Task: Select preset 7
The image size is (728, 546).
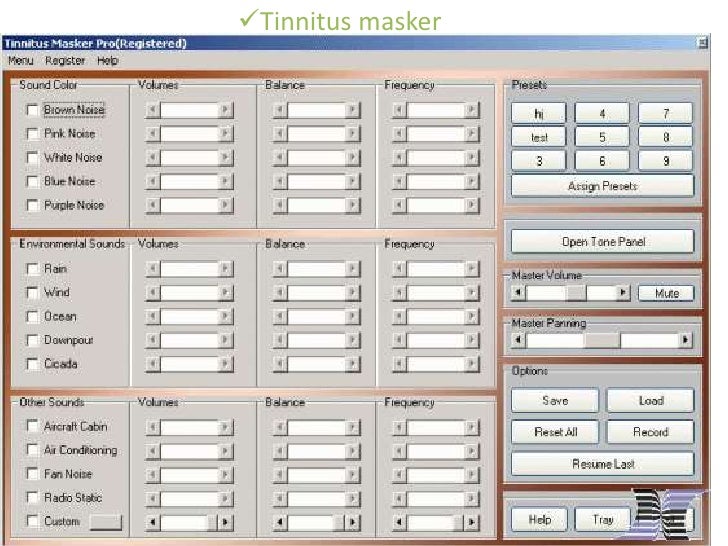Action: (x=666, y=114)
